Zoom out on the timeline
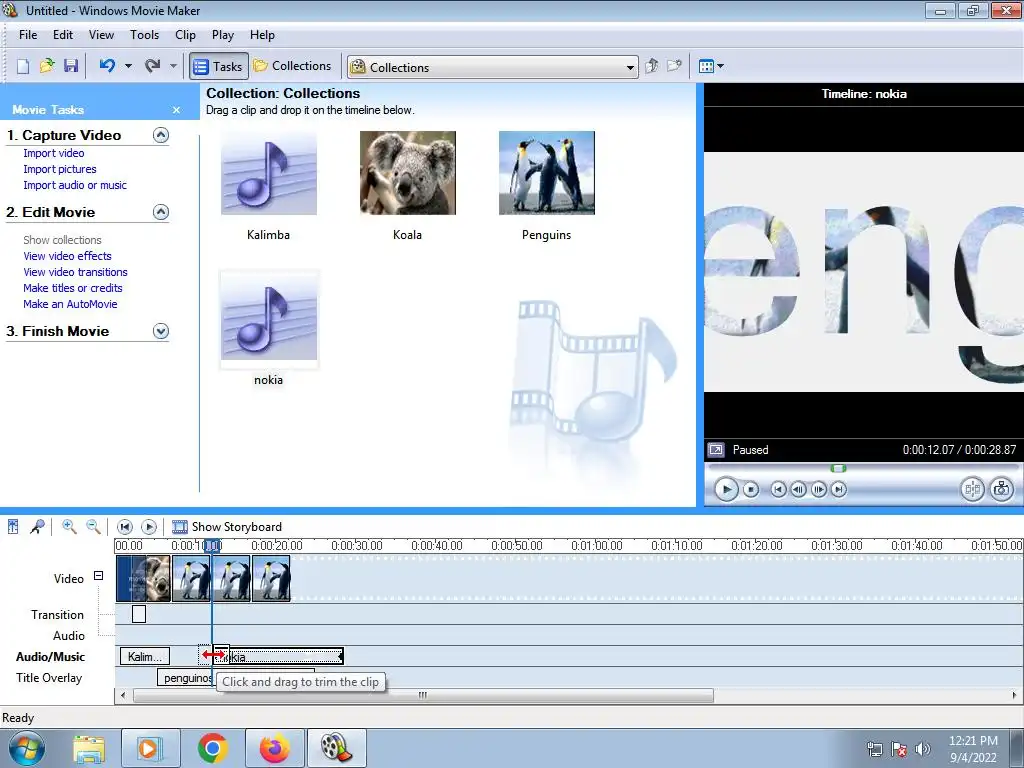The height and width of the screenshot is (768, 1024). [x=93, y=527]
